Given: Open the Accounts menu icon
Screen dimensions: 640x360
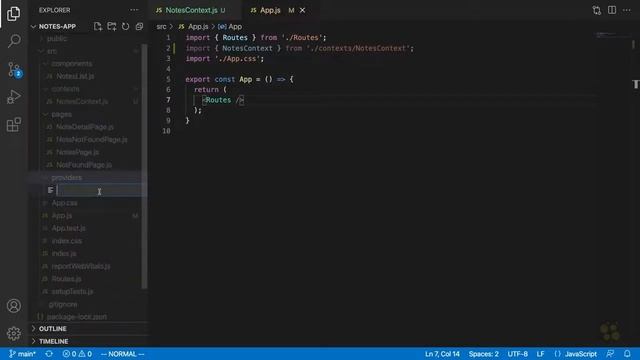Looking at the screenshot, I should 13,306.
